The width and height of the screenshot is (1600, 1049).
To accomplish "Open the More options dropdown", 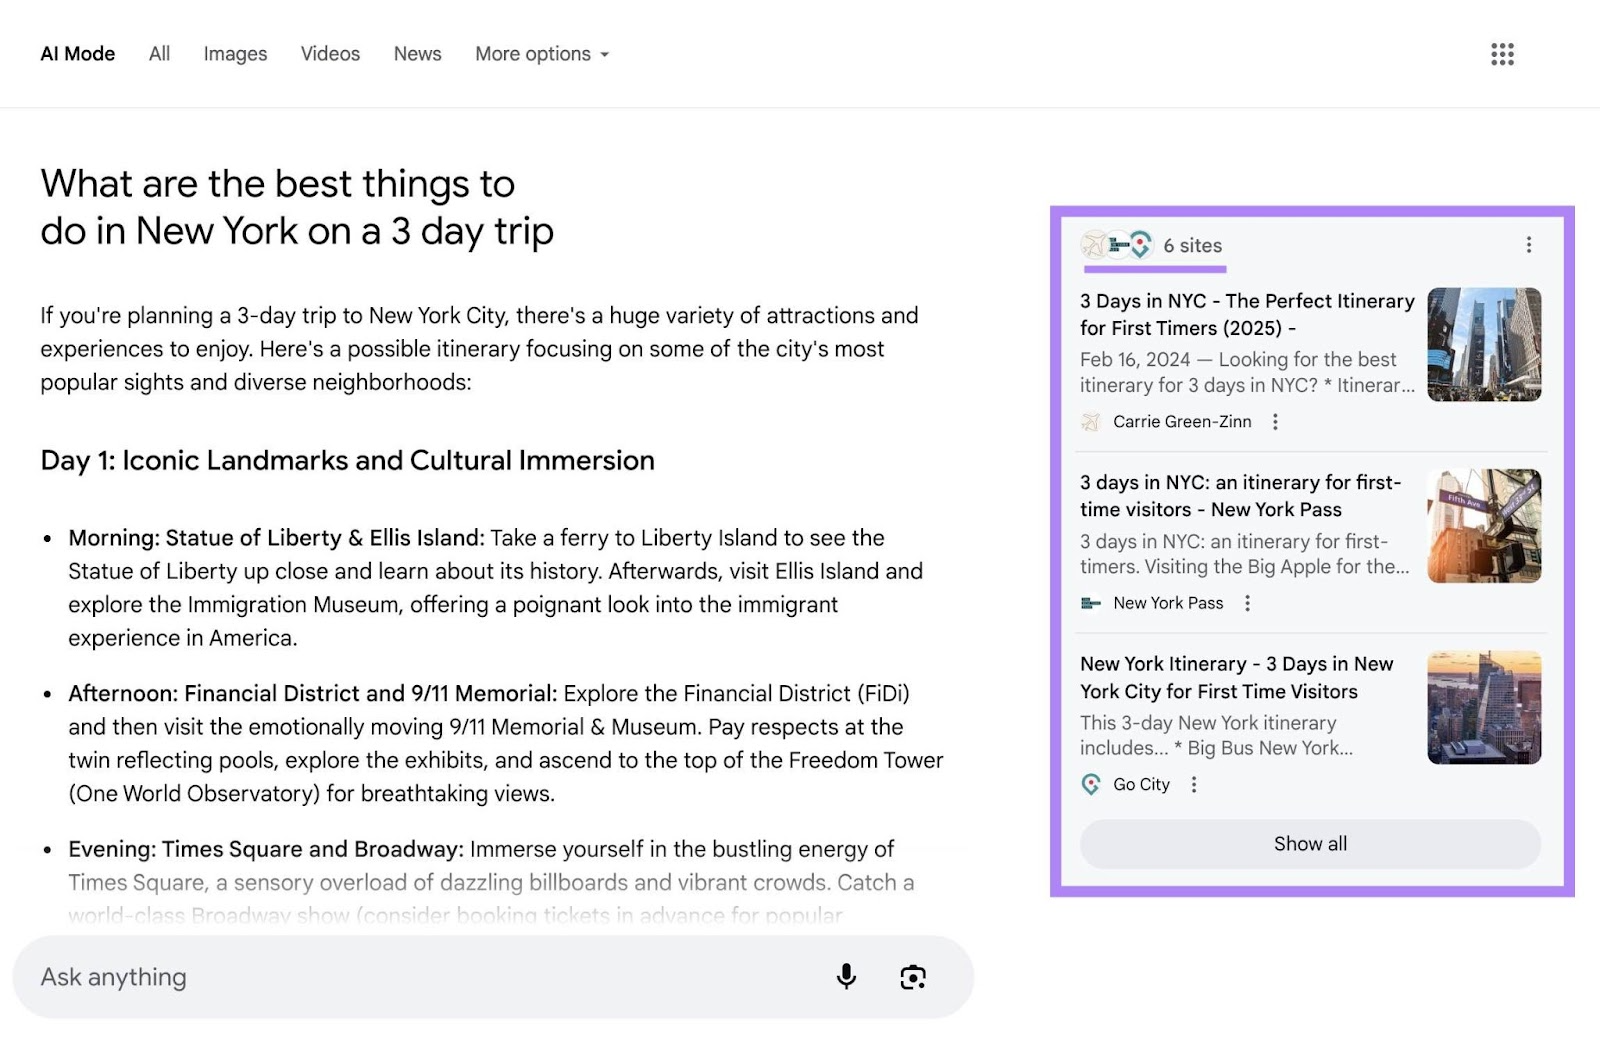I will pos(541,54).
